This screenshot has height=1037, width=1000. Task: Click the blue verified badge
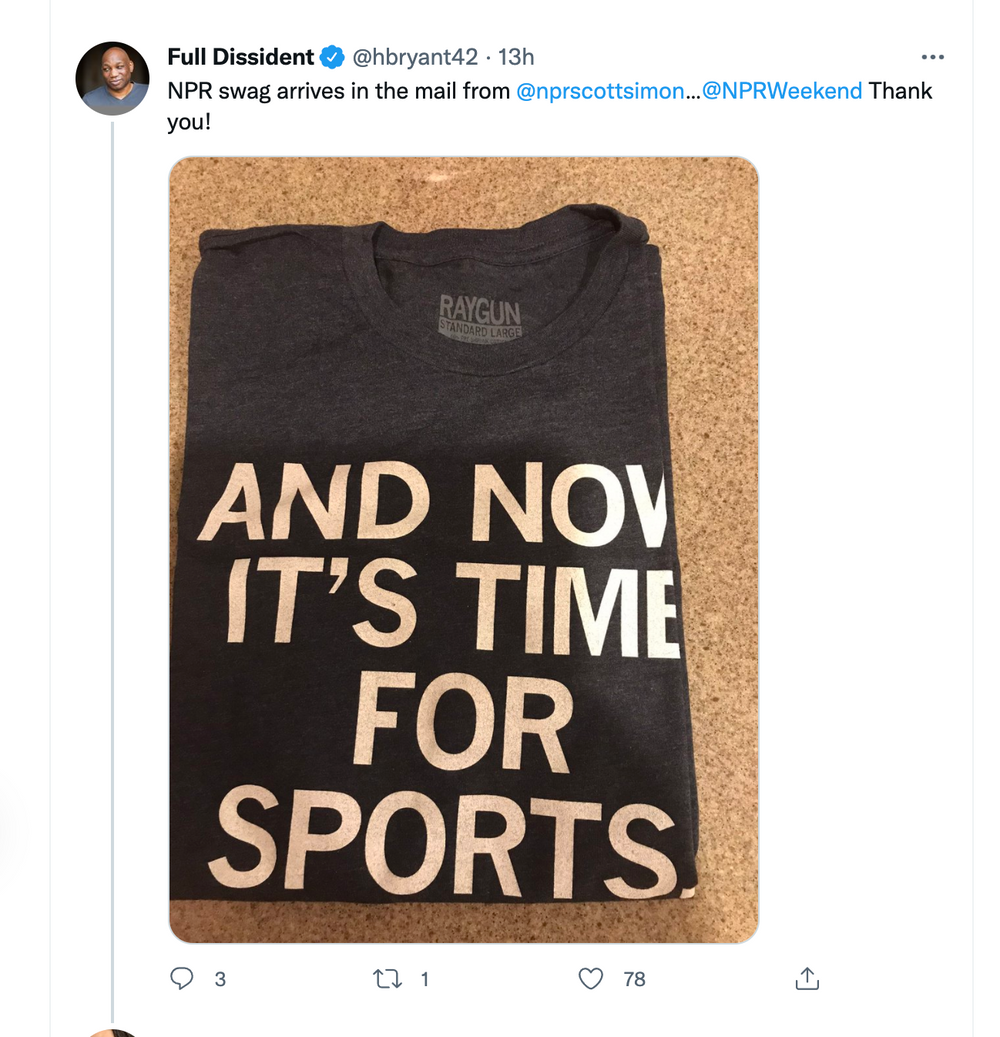[x=331, y=57]
